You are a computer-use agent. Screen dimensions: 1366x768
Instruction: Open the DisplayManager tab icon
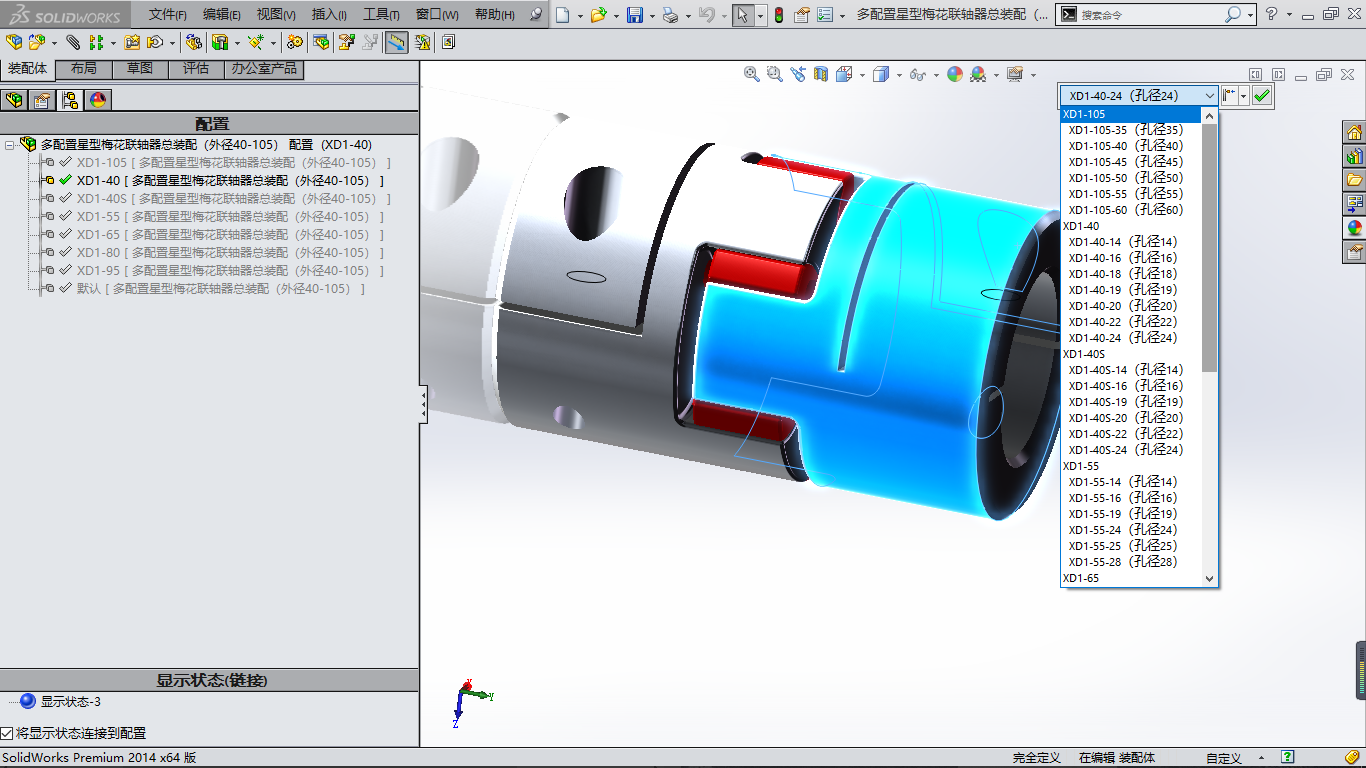pos(97,99)
